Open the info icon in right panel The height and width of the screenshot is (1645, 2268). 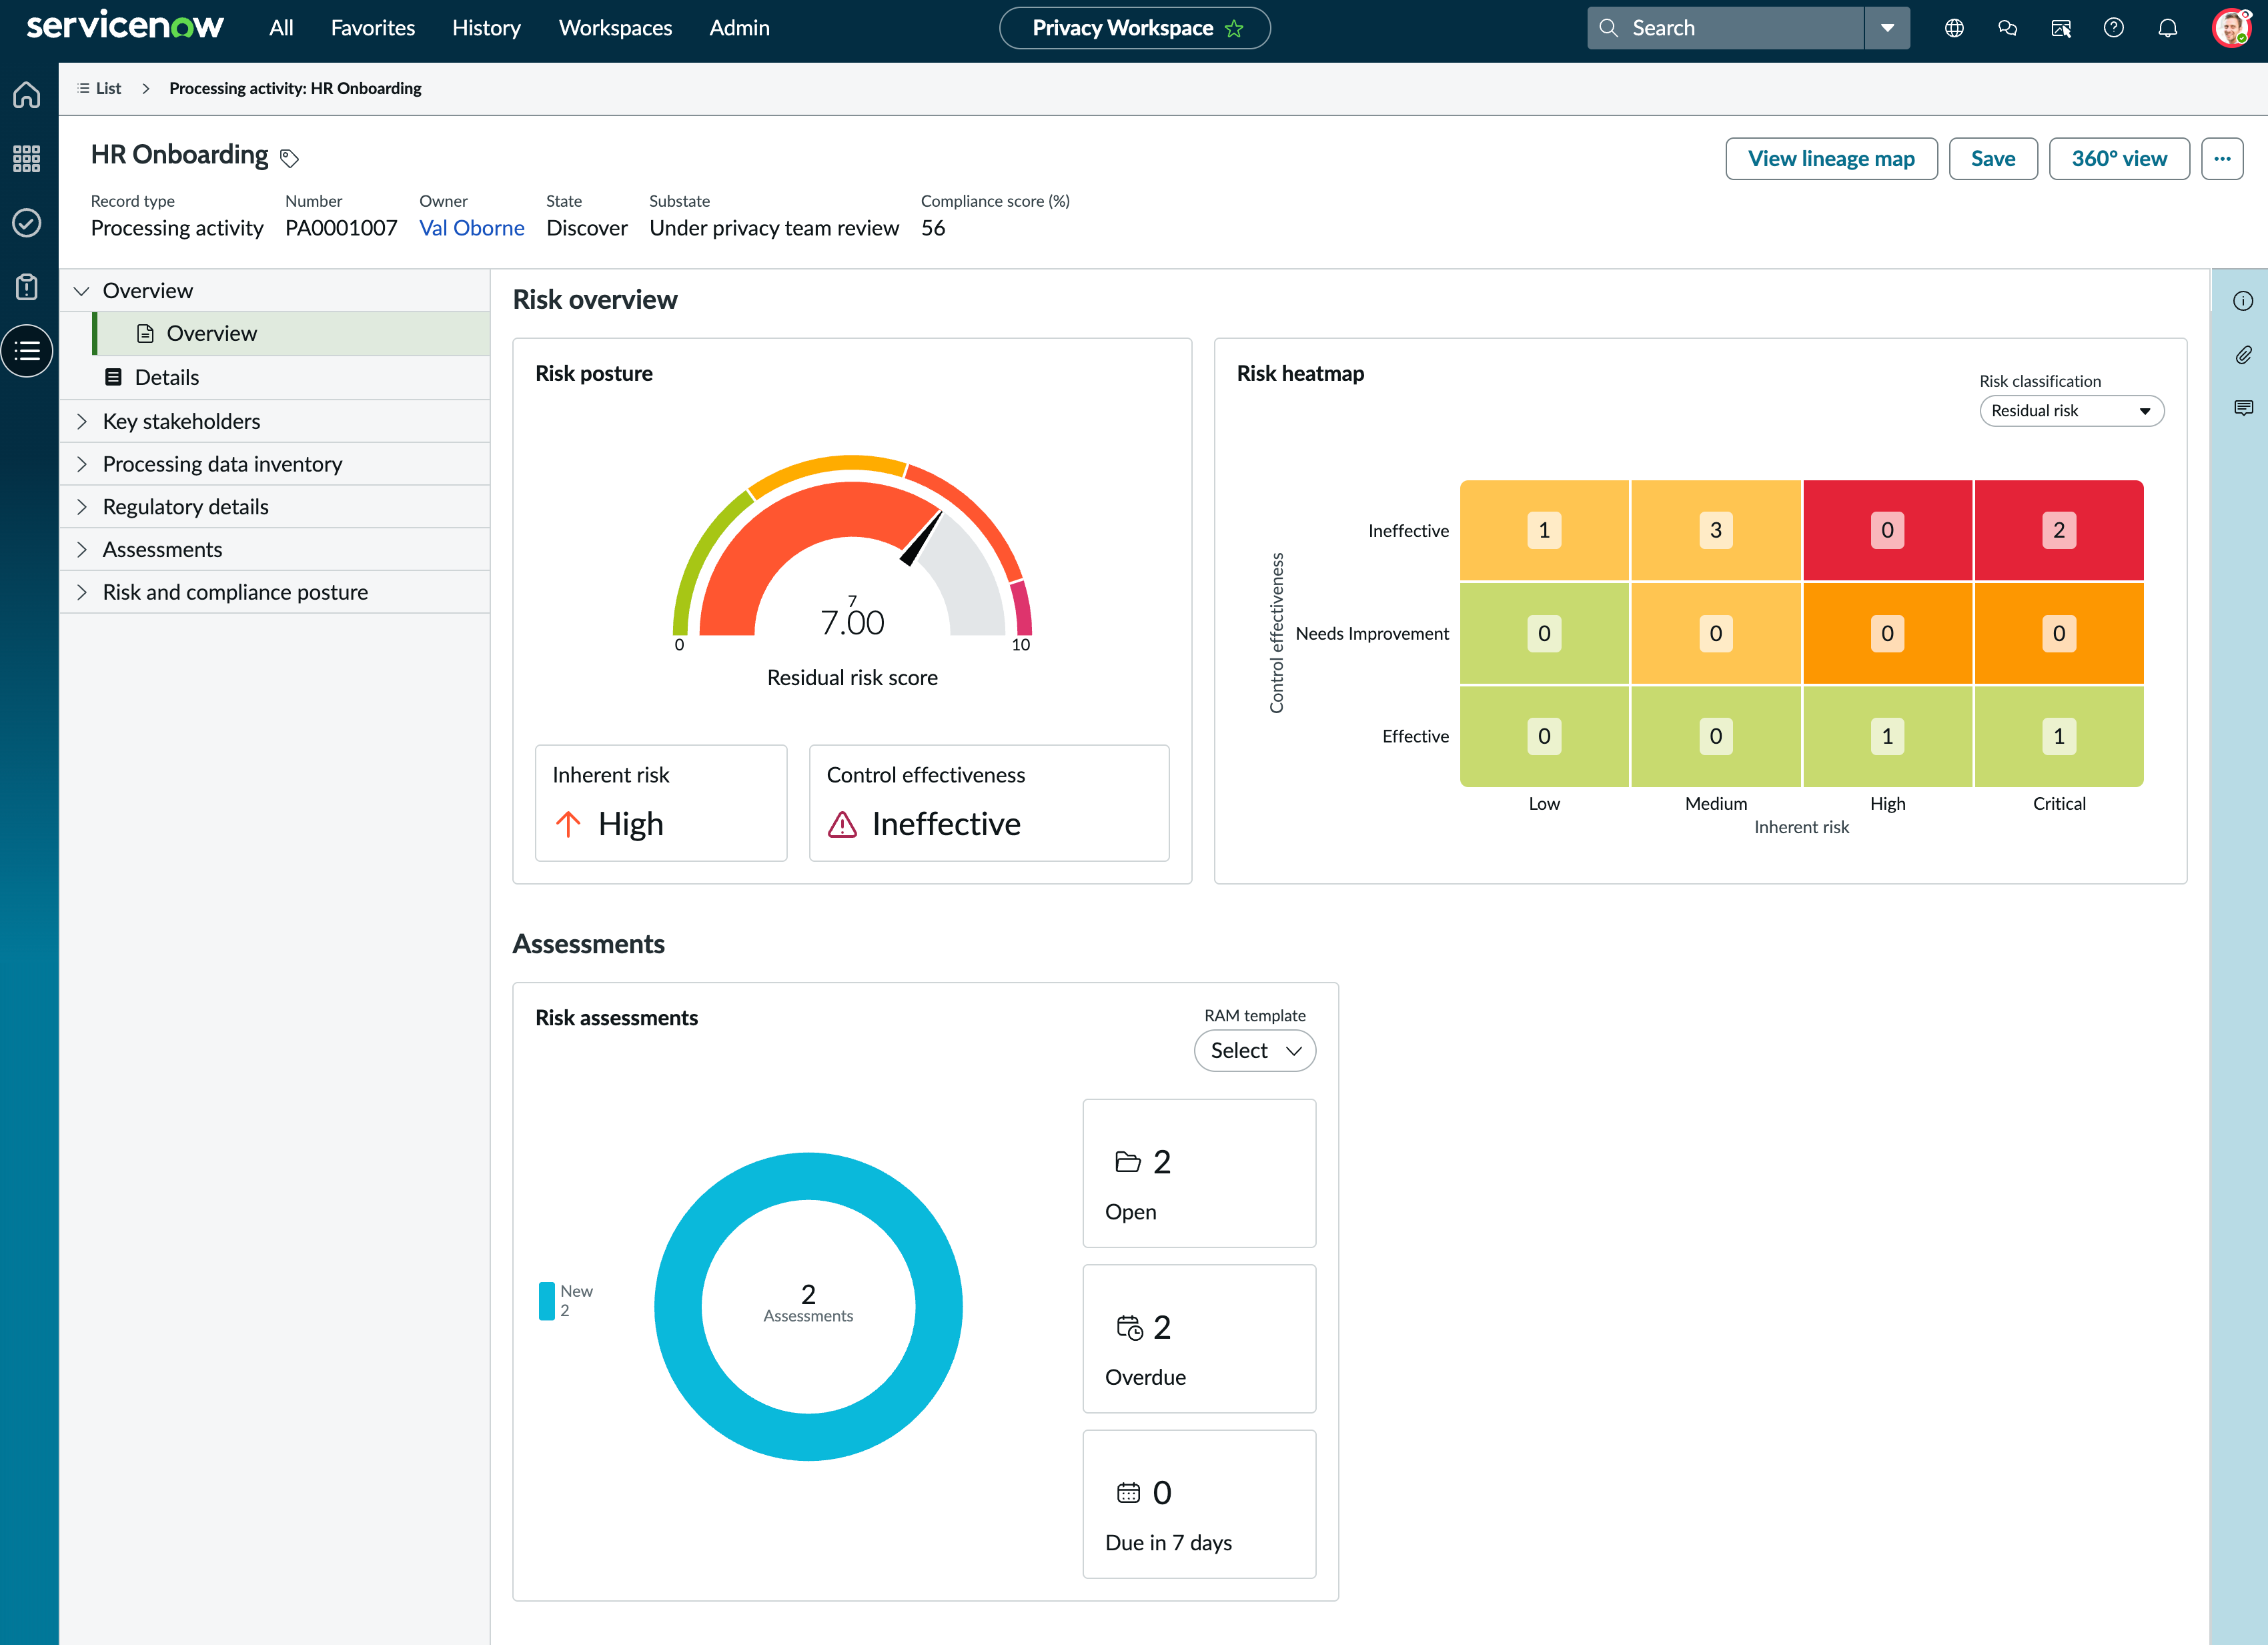pyautogui.click(x=2243, y=301)
